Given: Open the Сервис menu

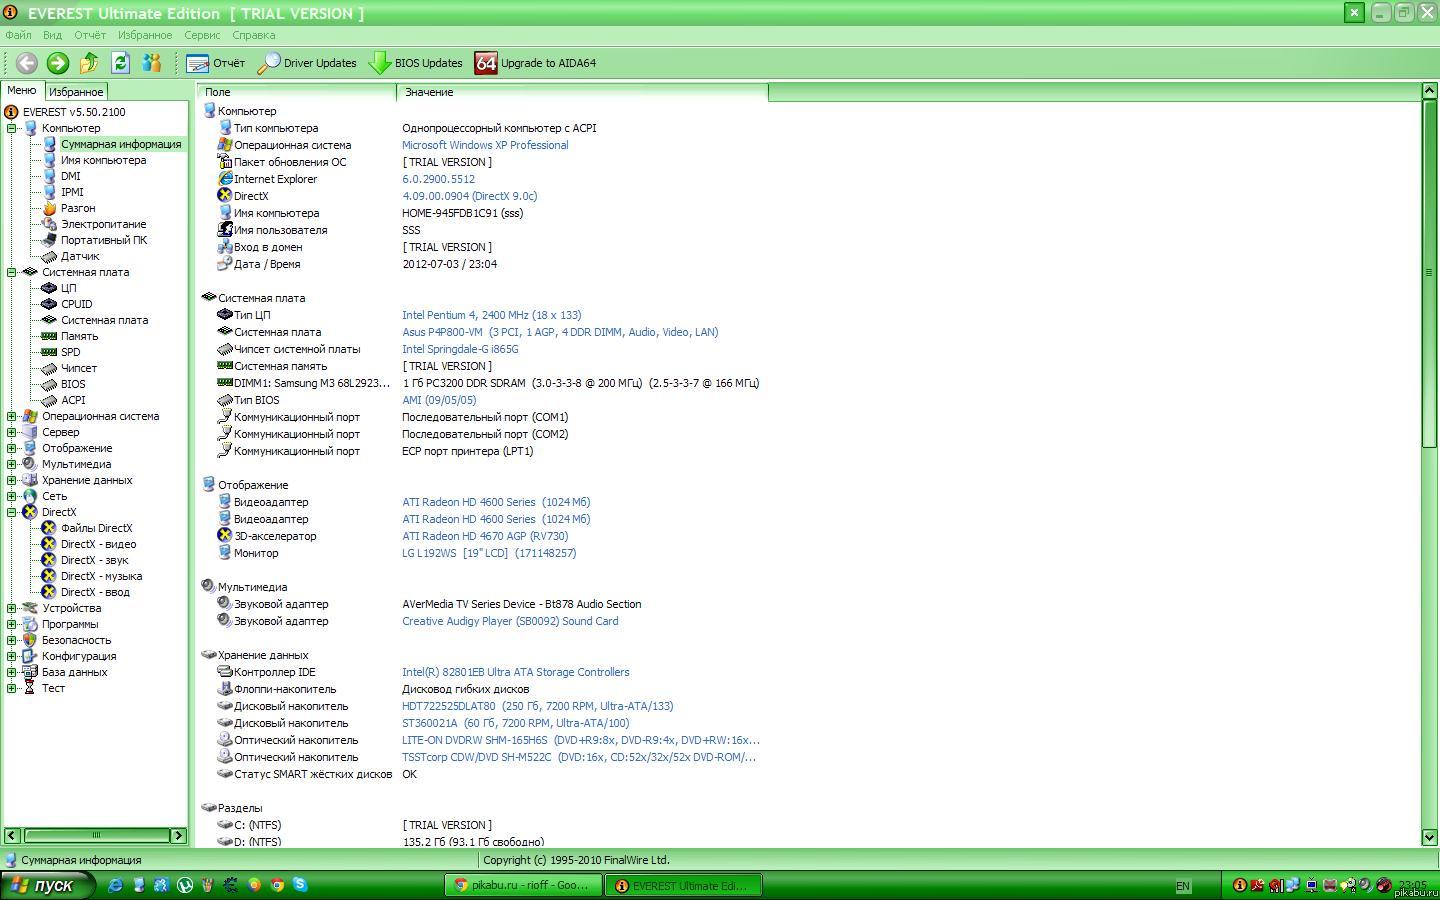Looking at the screenshot, I should (x=202, y=35).
